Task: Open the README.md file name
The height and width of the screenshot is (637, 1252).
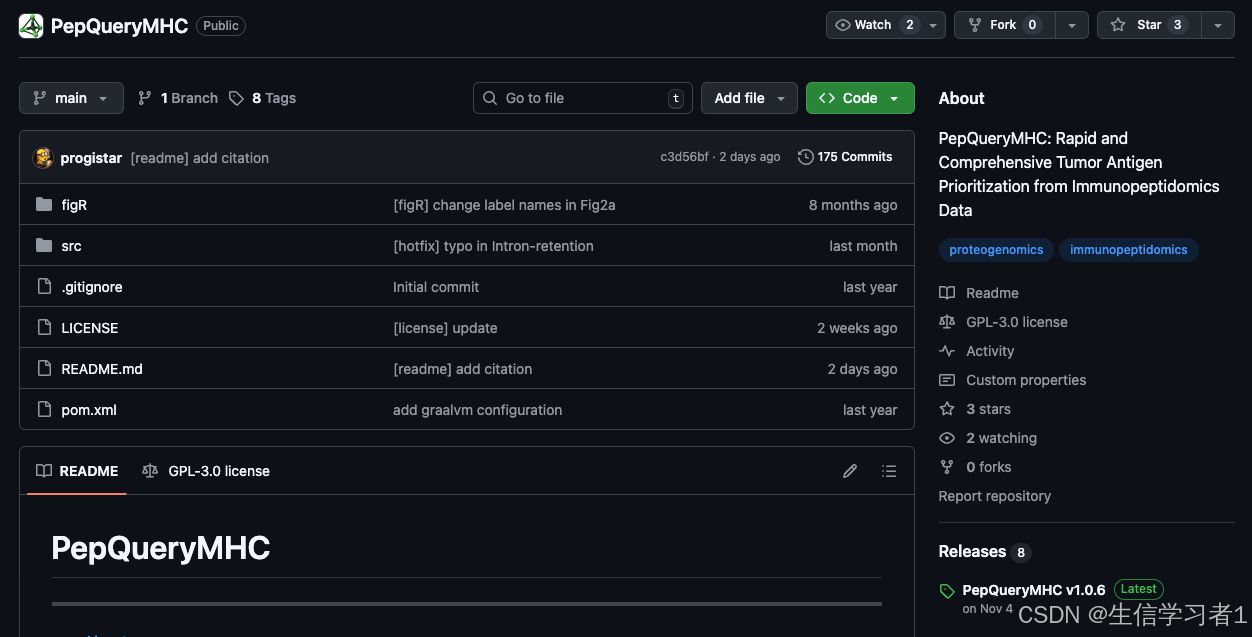Action: [x=102, y=369]
